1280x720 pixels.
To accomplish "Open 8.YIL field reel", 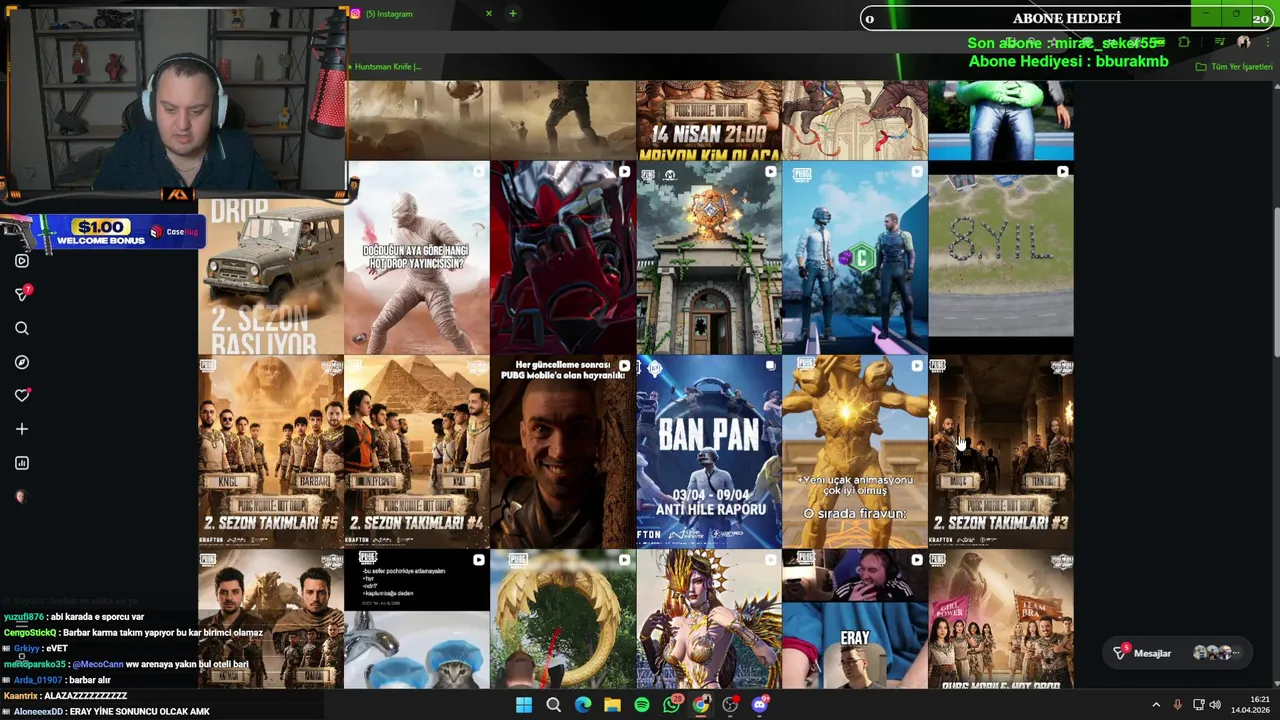I will click(x=1001, y=258).
